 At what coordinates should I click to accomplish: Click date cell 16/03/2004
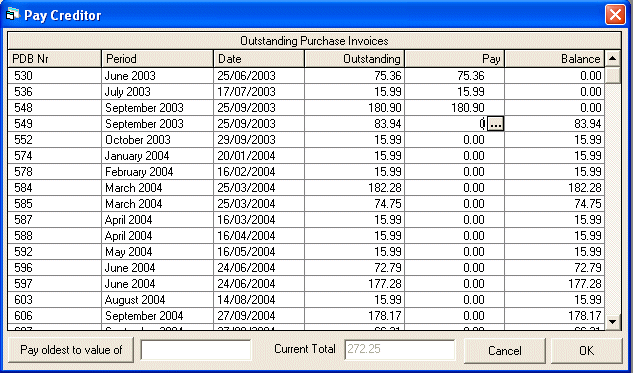click(259, 220)
